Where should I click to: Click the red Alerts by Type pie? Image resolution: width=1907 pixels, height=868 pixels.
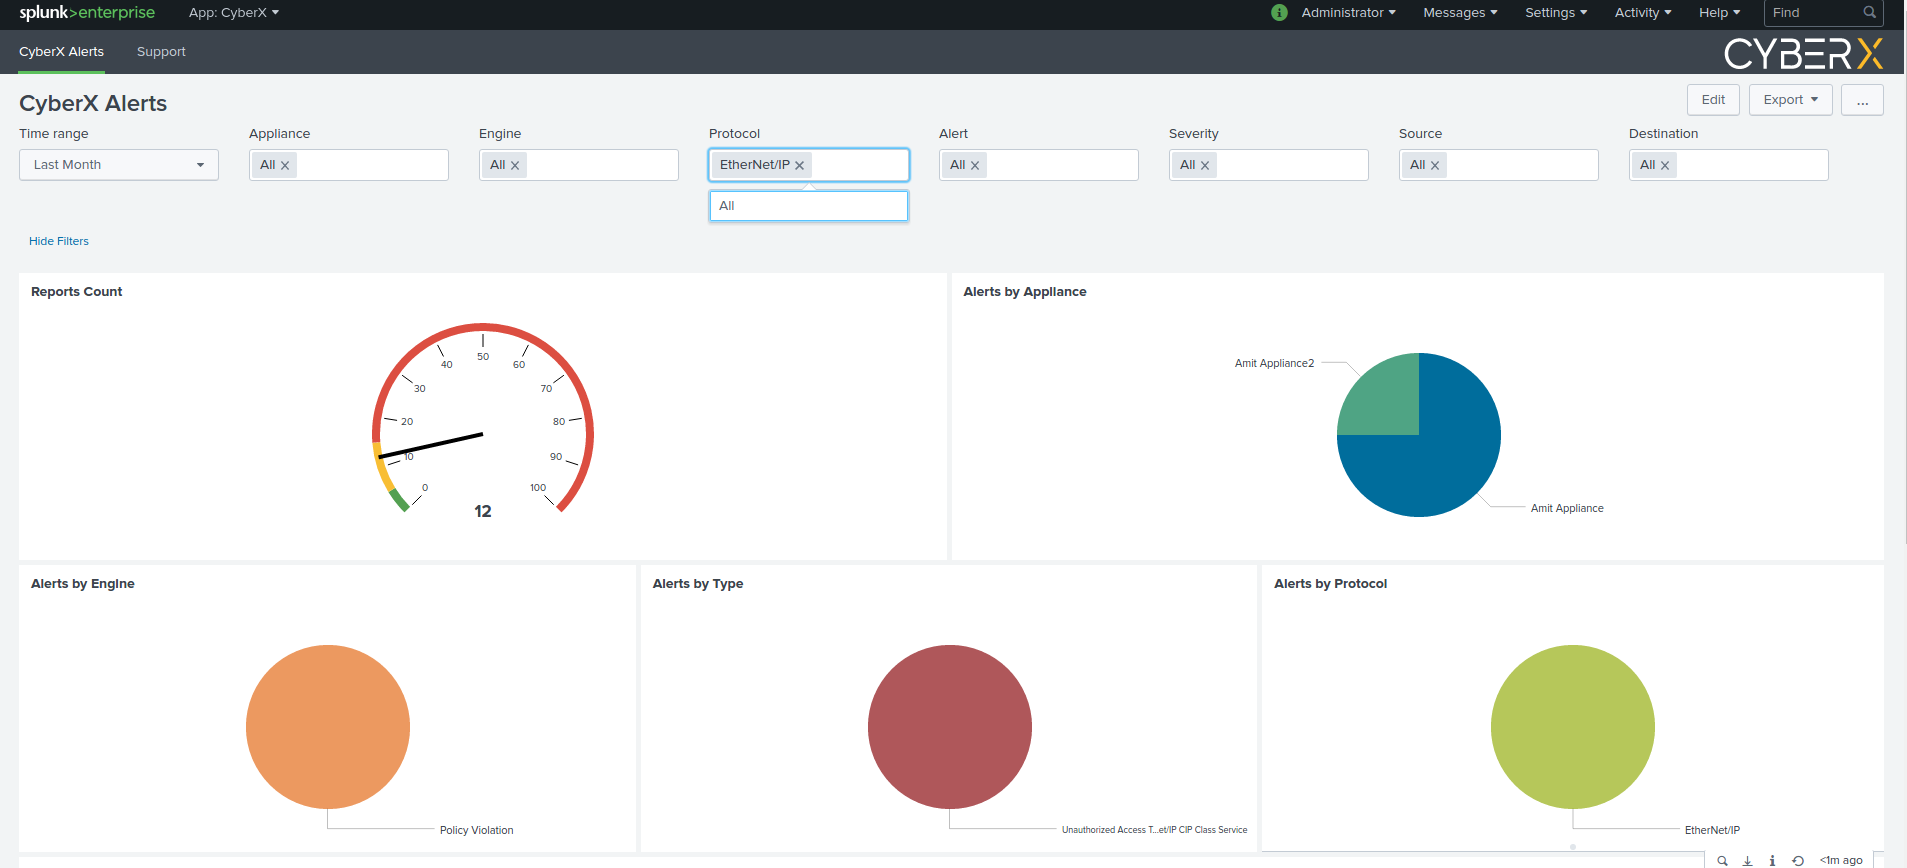[x=950, y=727]
